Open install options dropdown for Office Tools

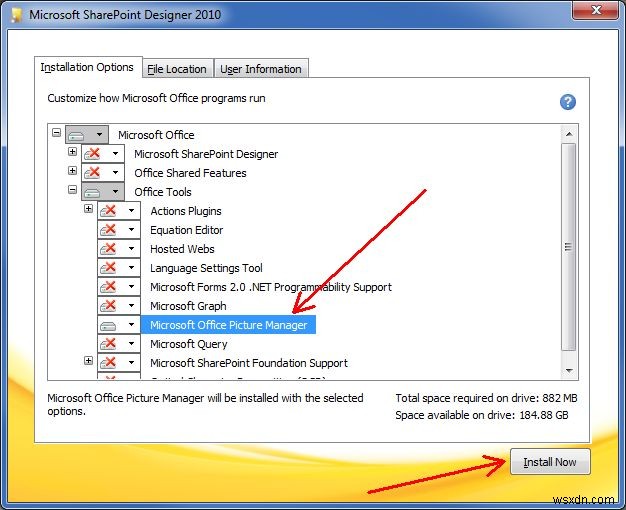(x=115, y=192)
